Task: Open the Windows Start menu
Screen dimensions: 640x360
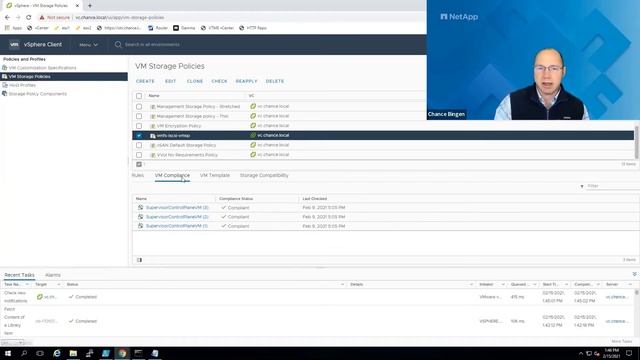Action: coord(8,353)
